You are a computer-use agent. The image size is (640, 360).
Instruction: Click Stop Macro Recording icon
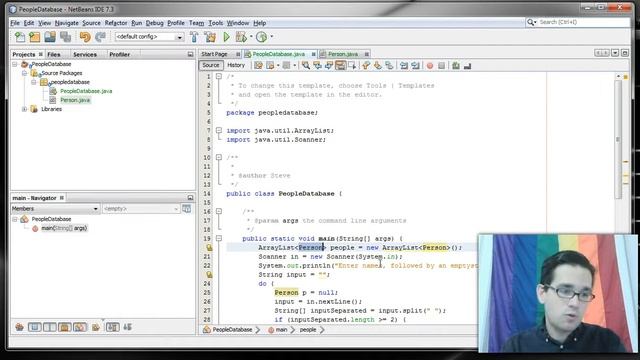(x=441, y=66)
